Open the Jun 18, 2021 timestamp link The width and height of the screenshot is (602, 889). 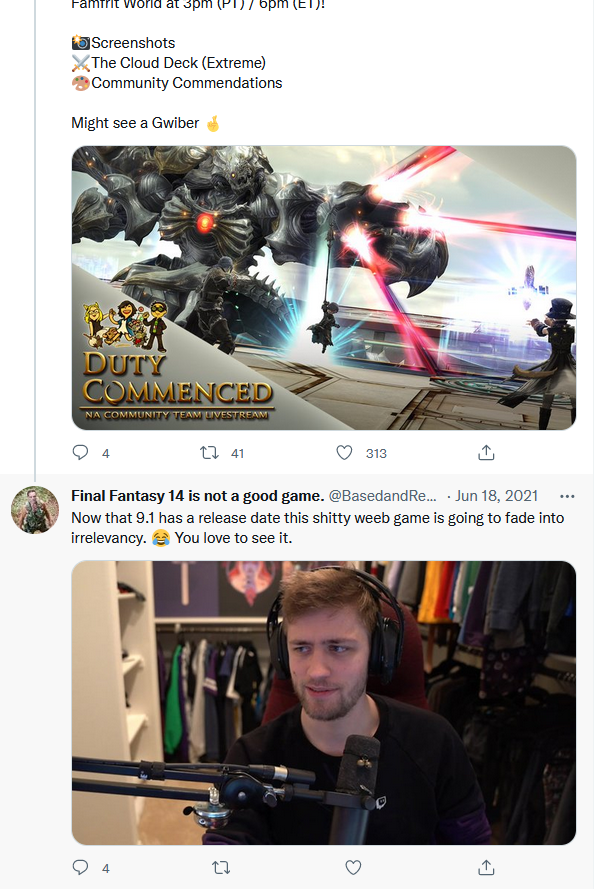tap(496, 496)
